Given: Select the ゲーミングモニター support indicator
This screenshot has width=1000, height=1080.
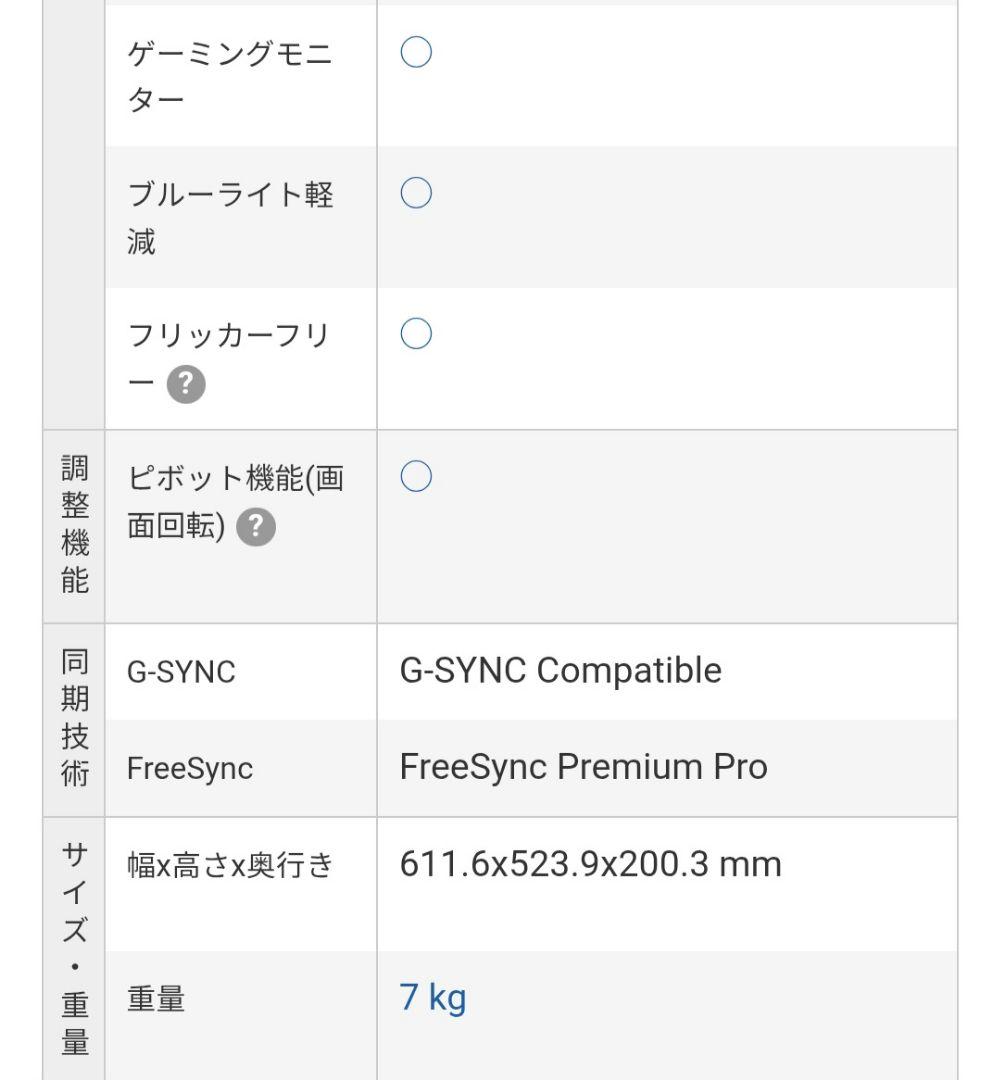Looking at the screenshot, I should point(417,52).
